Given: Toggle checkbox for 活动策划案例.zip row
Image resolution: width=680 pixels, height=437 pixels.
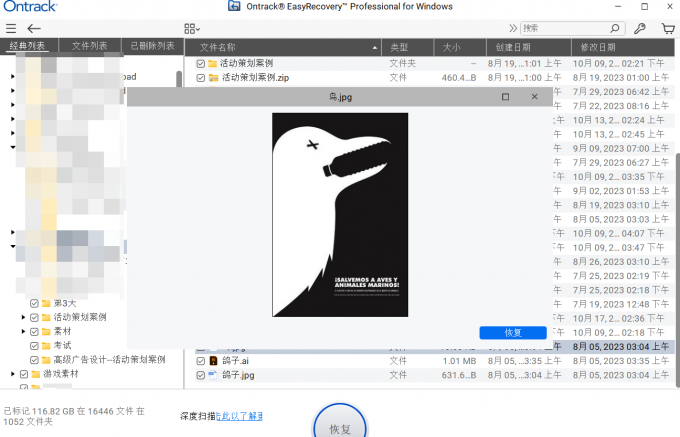Looking at the screenshot, I should pos(200,78).
